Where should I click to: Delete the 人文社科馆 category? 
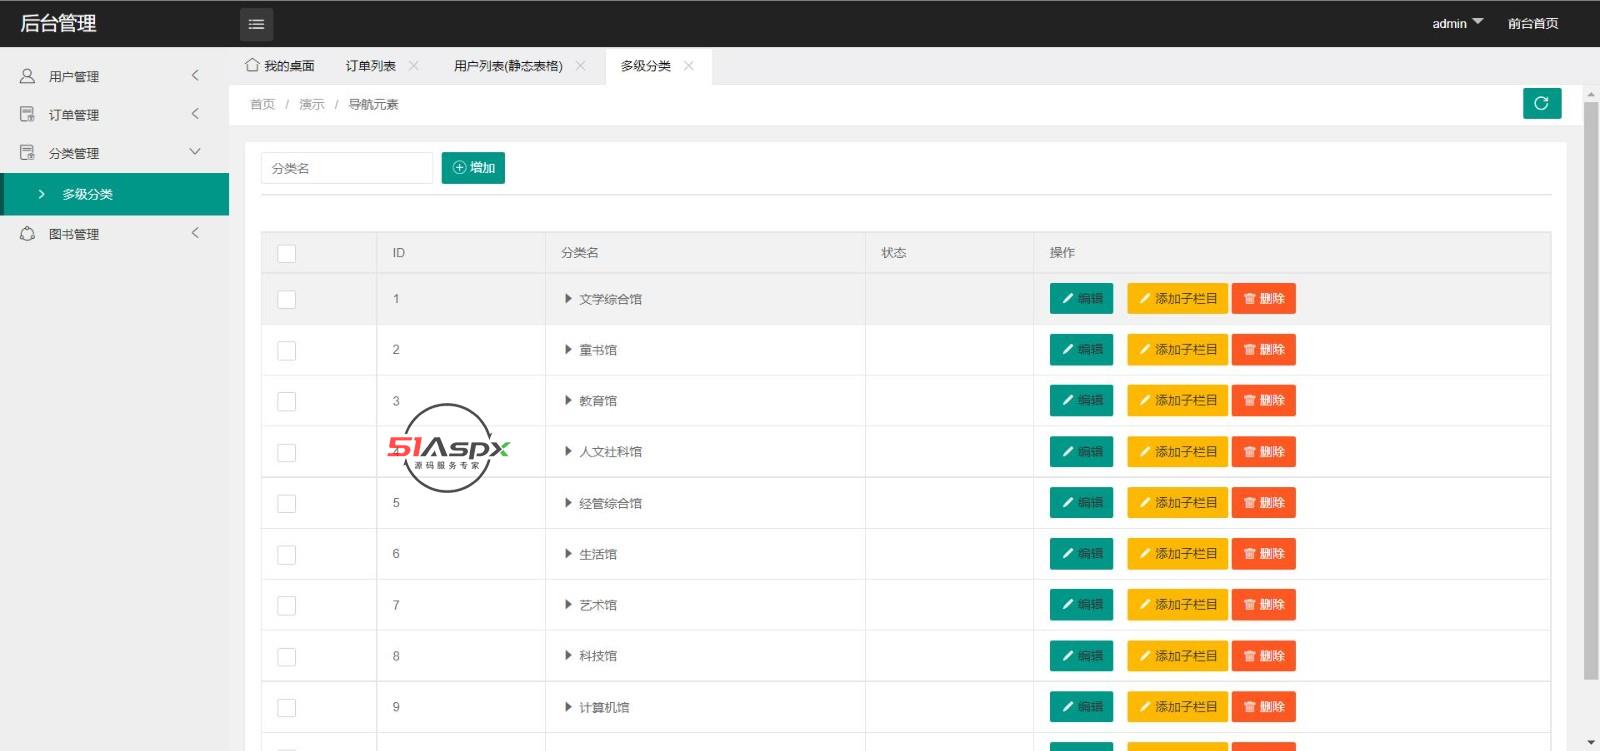[x=1263, y=452]
